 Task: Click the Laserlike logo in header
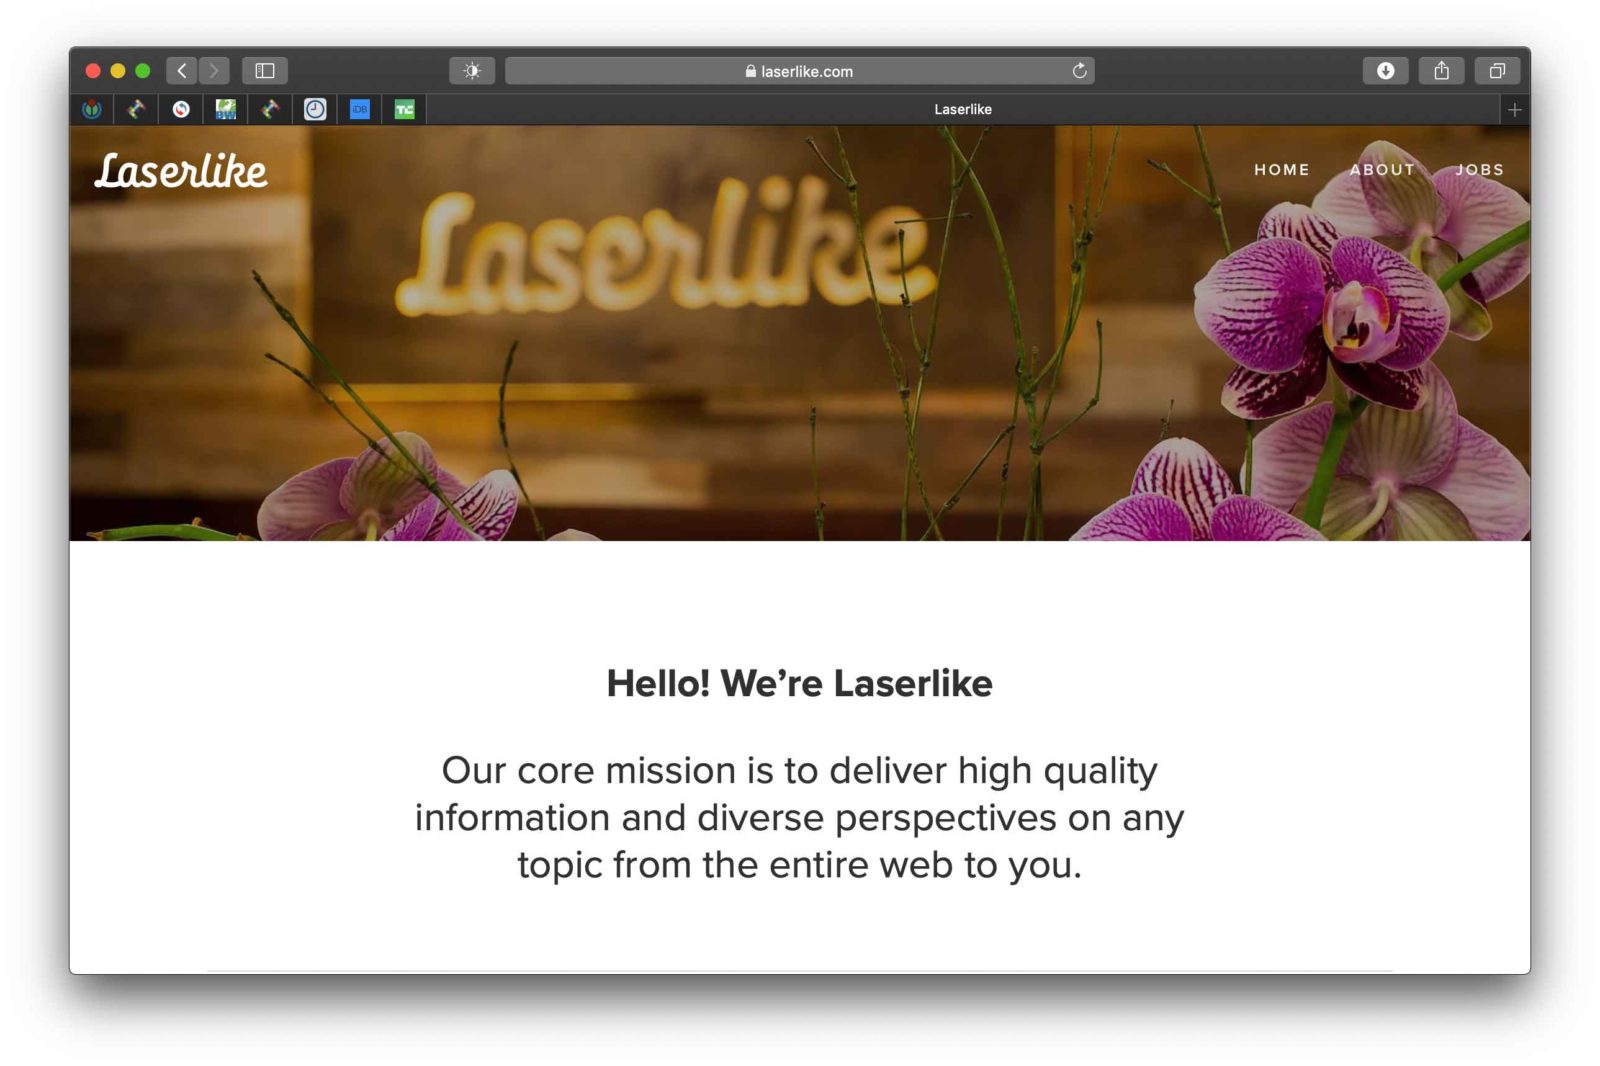click(181, 171)
